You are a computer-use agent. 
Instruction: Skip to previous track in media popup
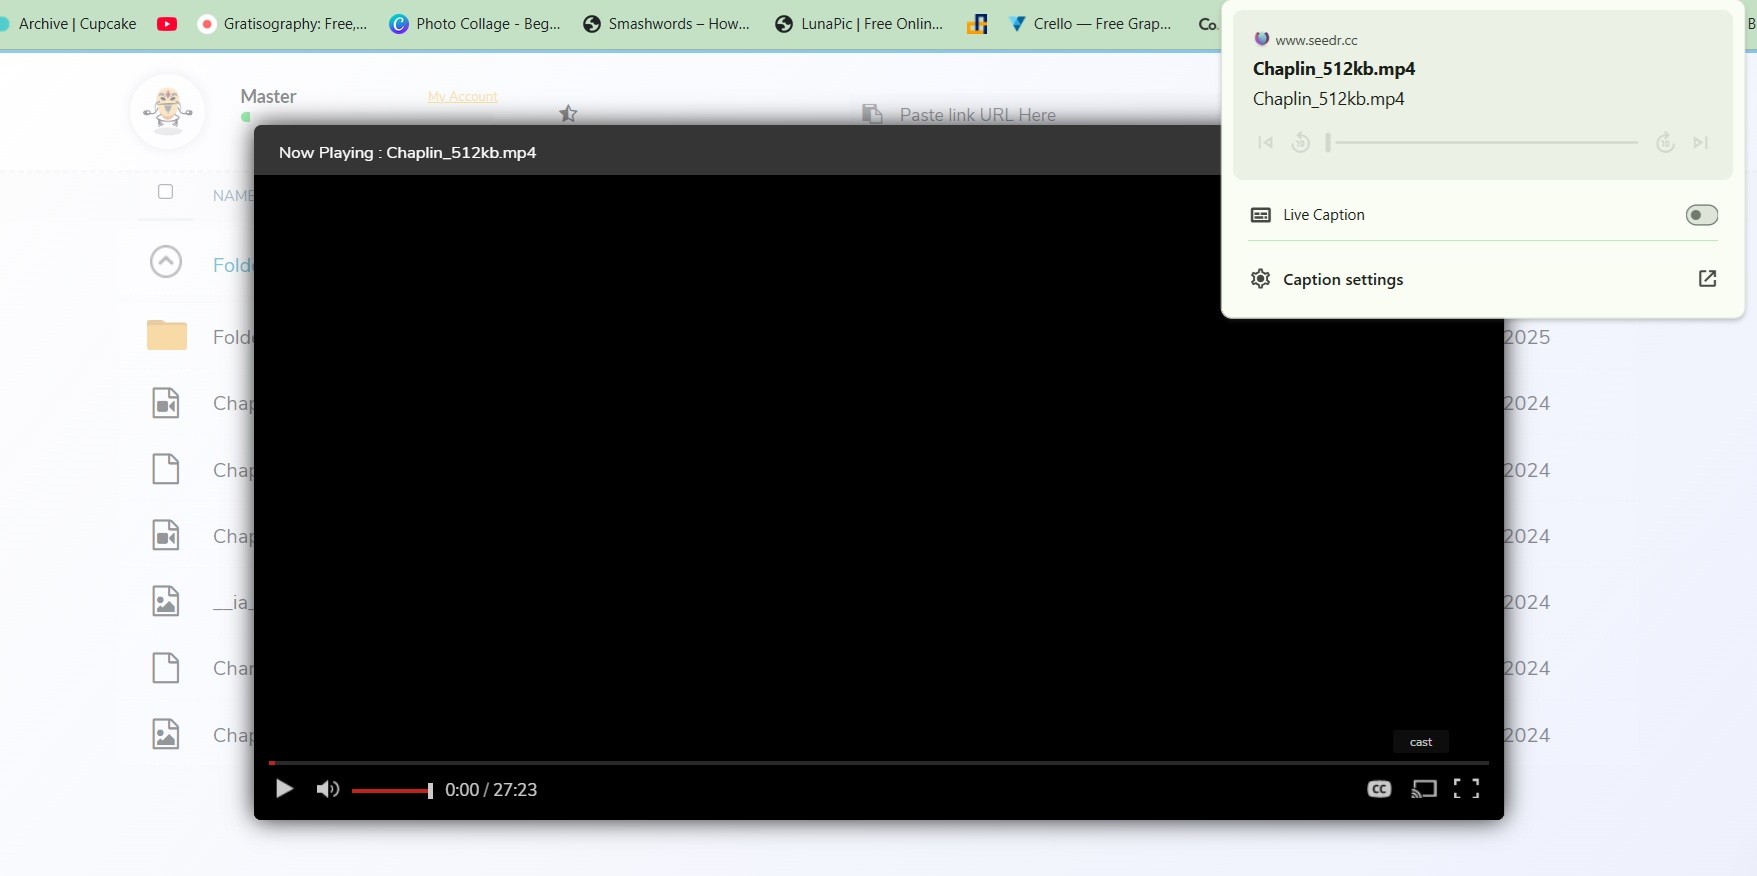[x=1266, y=143]
